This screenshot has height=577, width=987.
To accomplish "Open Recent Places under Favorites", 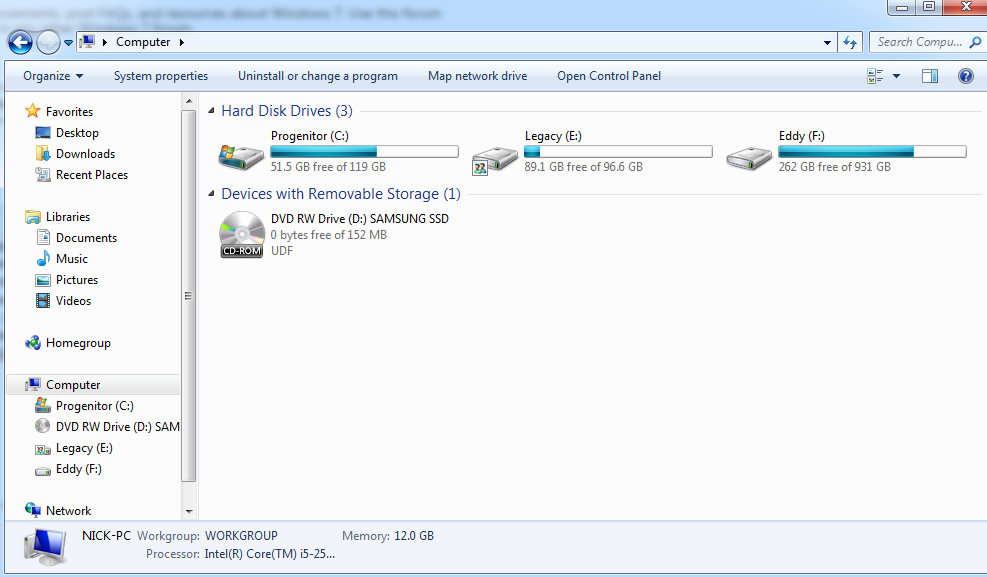I will [91, 175].
